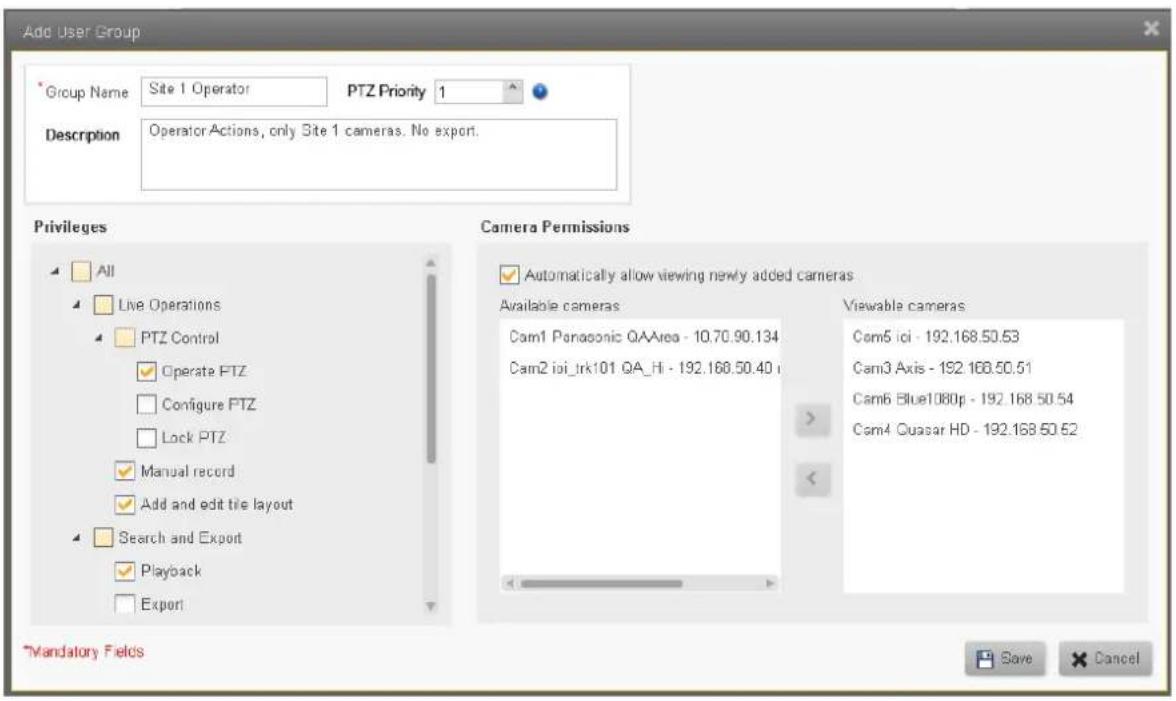Collapse the PTZ Control tree node
Image resolution: width=1176 pixels, height=701 pixels.
(98, 338)
